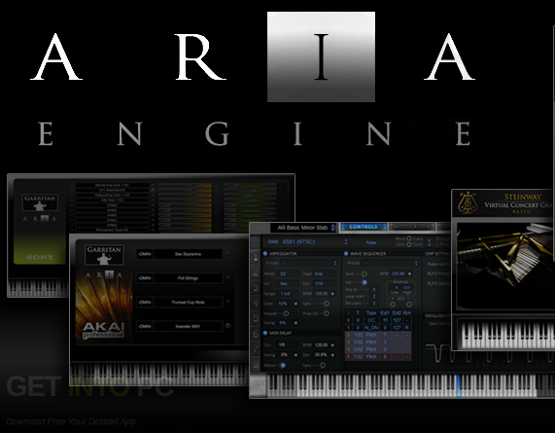The image size is (555, 433).
Task: Select slot tab 4 in chipsounds sidebar
Action: tap(255, 303)
